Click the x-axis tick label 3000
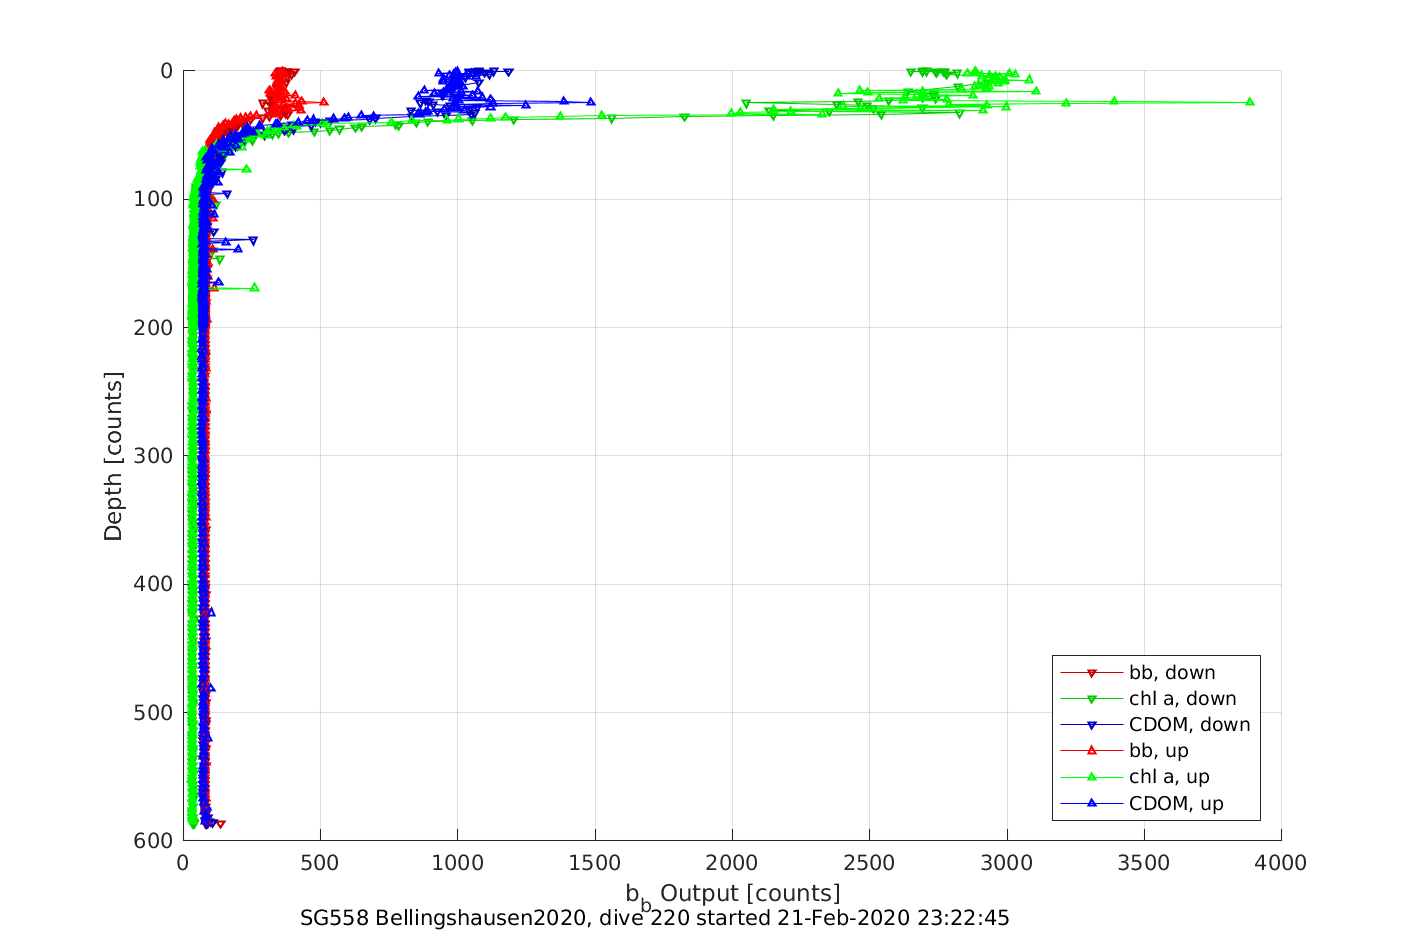This screenshot has height=945, width=1417. click(1007, 863)
